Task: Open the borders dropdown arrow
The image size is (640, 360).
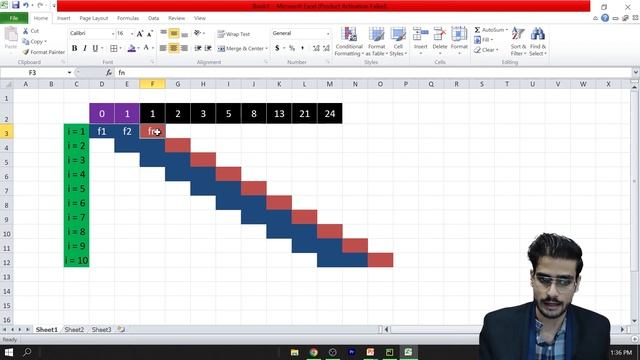Action: tap(120, 49)
